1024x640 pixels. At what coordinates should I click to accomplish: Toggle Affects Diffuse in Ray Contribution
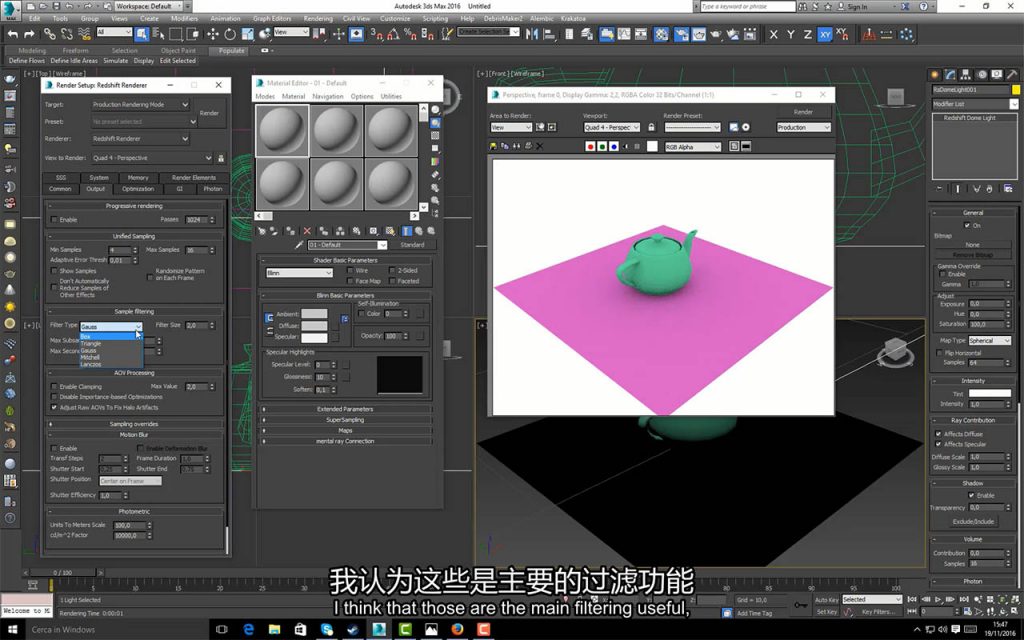click(938, 434)
